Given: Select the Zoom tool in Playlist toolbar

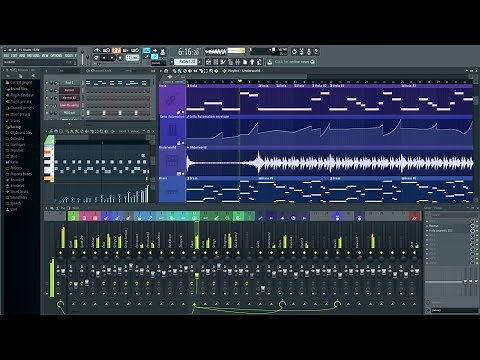Looking at the screenshot, I should (211, 71).
